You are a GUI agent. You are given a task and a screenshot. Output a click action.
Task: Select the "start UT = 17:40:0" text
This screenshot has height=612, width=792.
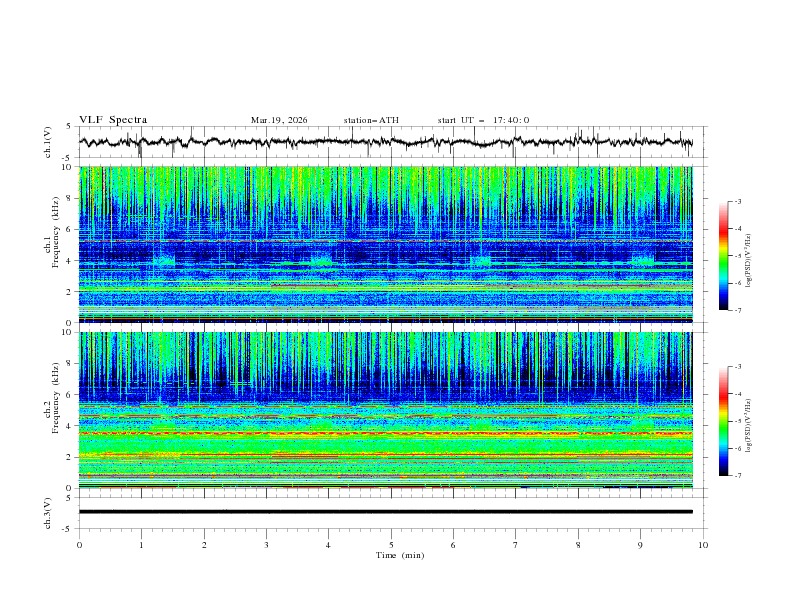coord(483,120)
